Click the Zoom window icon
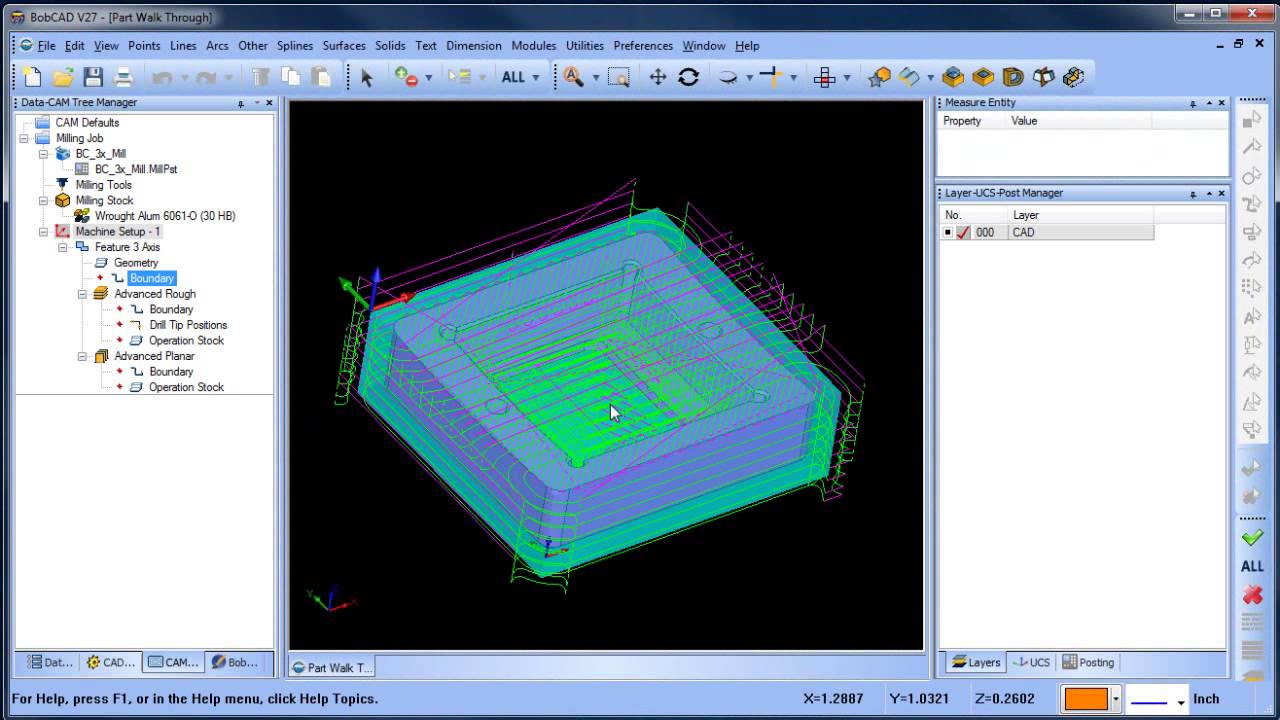The width and height of the screenshot is (1280, 720). 619,77
